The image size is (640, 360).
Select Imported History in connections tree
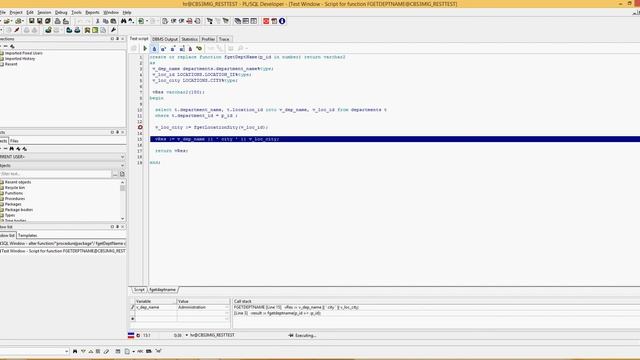point(20,59)
